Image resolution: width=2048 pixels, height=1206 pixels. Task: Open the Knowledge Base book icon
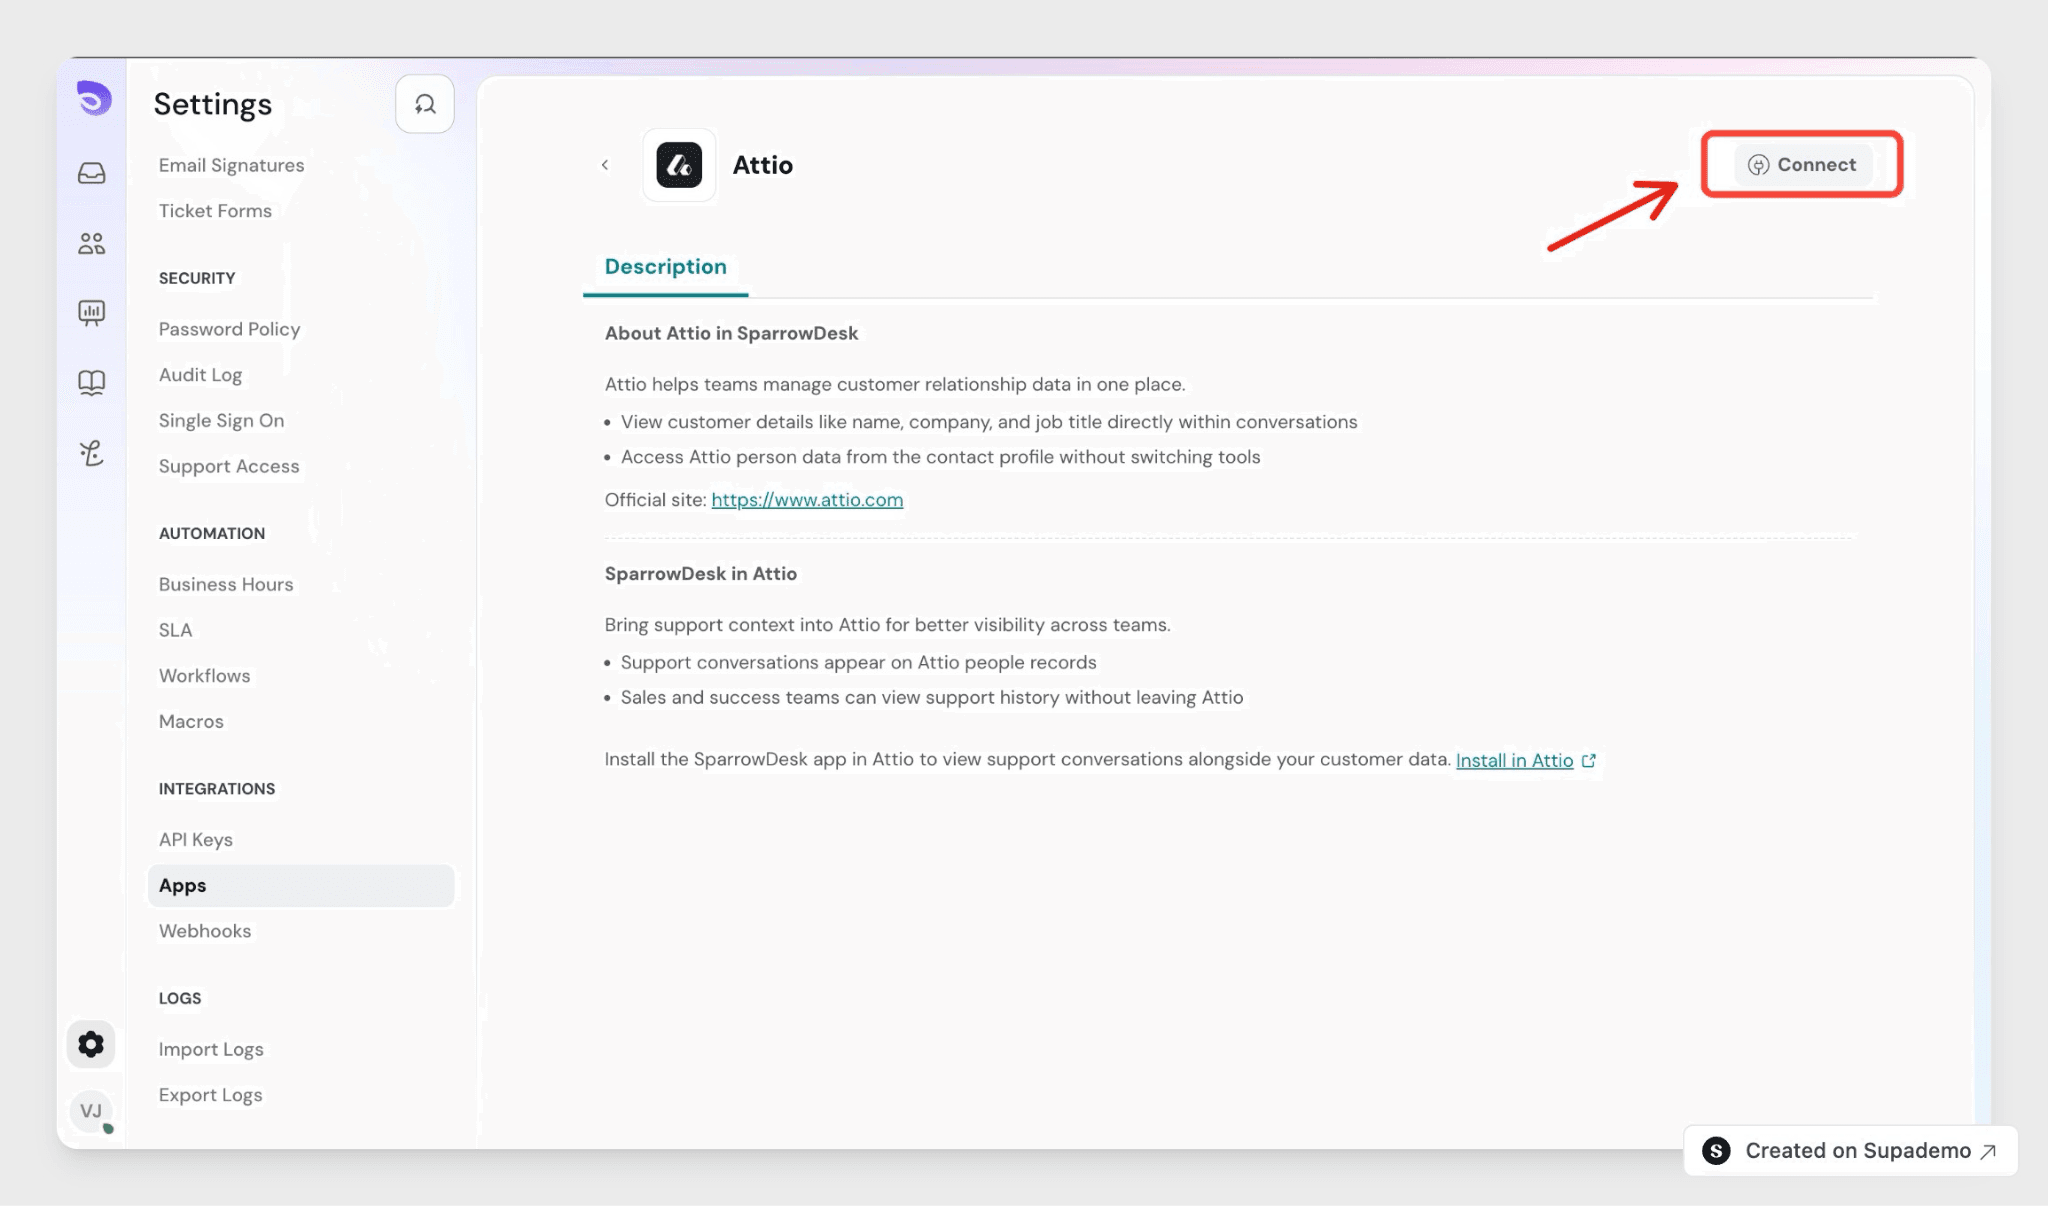(92, 383)
